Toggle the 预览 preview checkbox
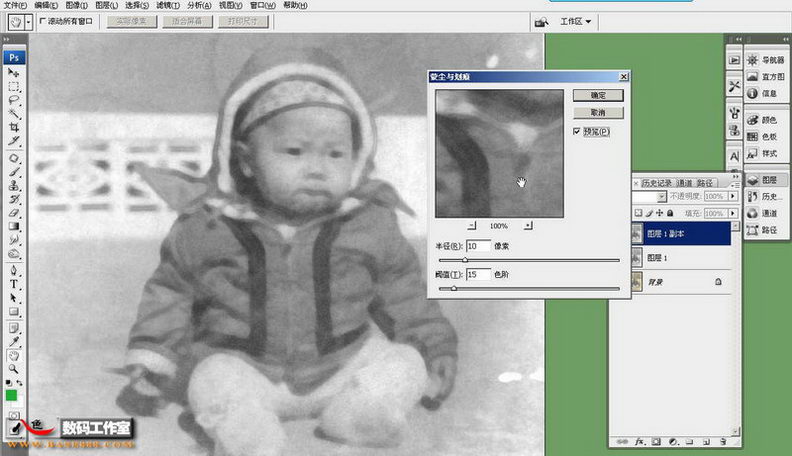This screenshot has width=792, height=456. pos(576,132)
